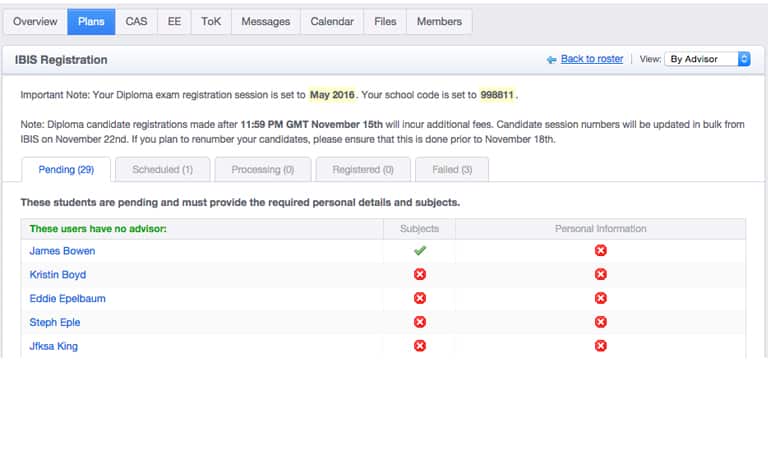The image size is (768, 461).
Task: Click the highlighted school code 998811
Action: (x=497, y=95)
